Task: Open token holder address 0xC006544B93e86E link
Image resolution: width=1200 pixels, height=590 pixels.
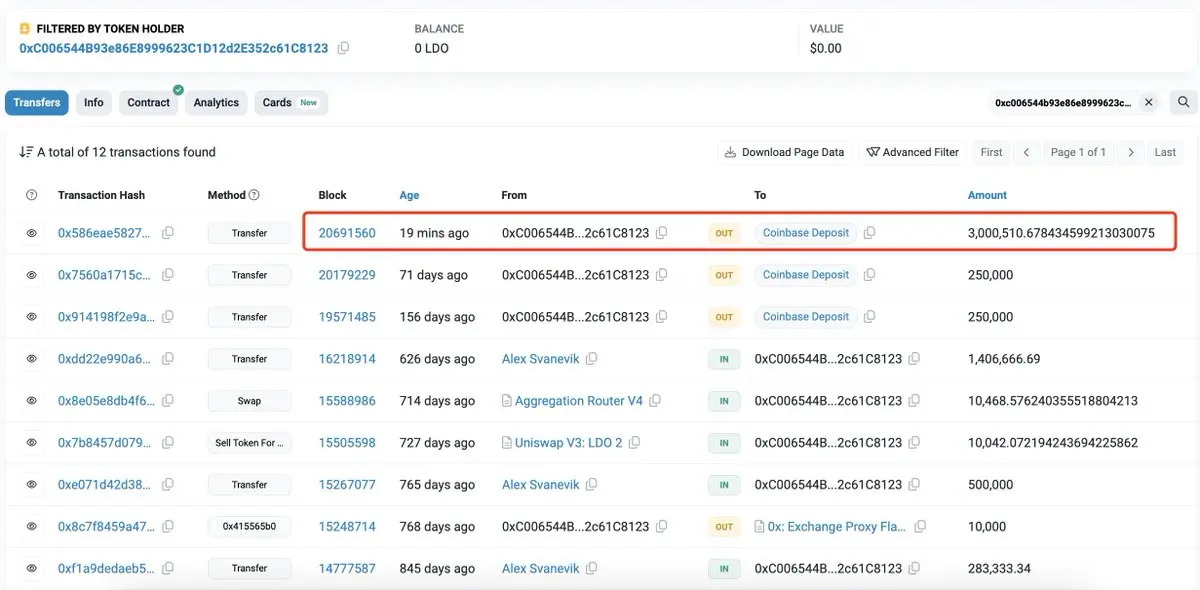Action: pos(174,48)
